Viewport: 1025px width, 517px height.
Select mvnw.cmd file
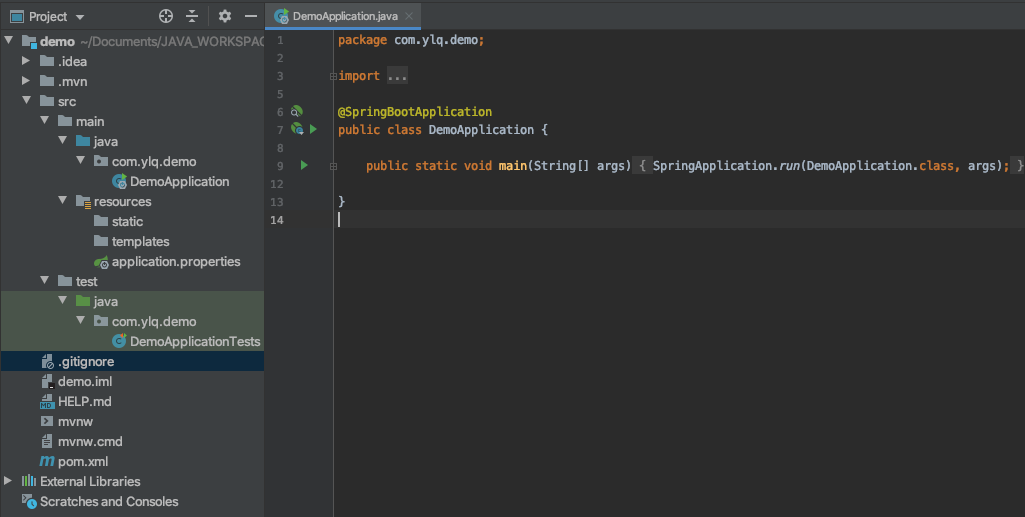(x=90, y=441)
